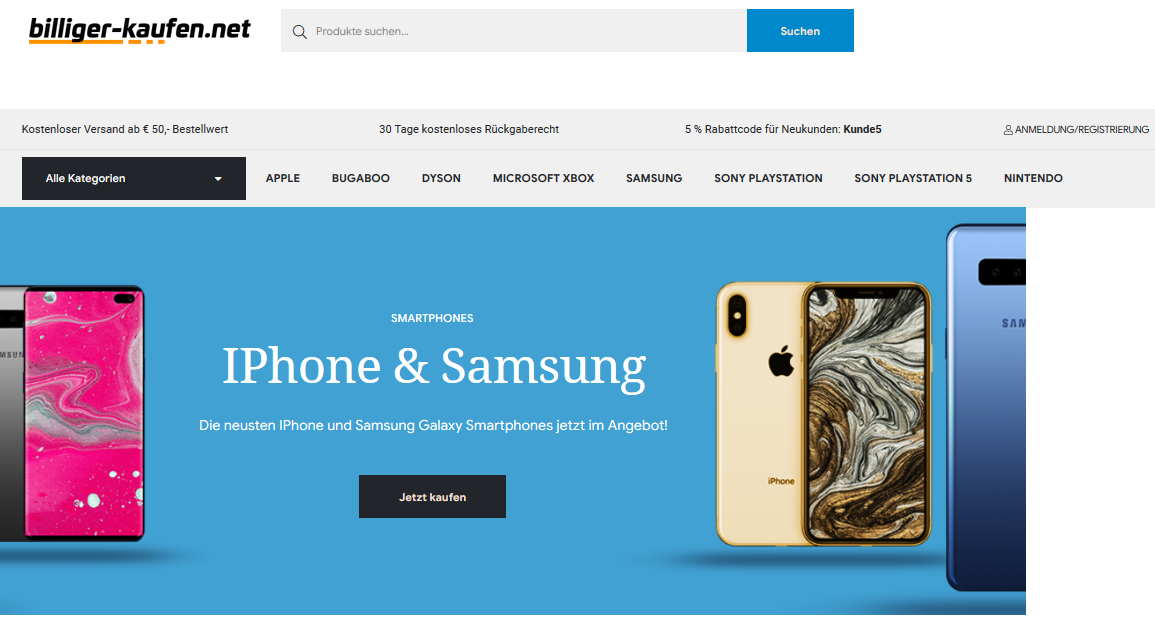
Task: Click the IPhone & Samsung banner headline
Action: pos(434,366)
